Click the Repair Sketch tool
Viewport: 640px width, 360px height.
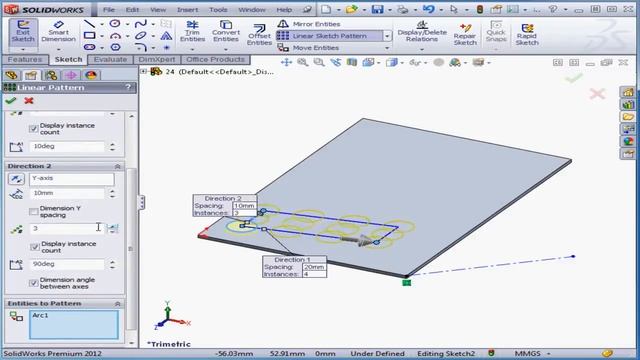pyautogui.click(x=465, y=34)
